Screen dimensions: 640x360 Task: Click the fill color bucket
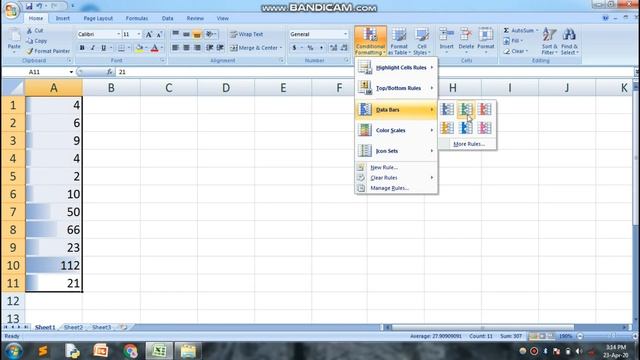pyautogui.click(x=139, y=48)
